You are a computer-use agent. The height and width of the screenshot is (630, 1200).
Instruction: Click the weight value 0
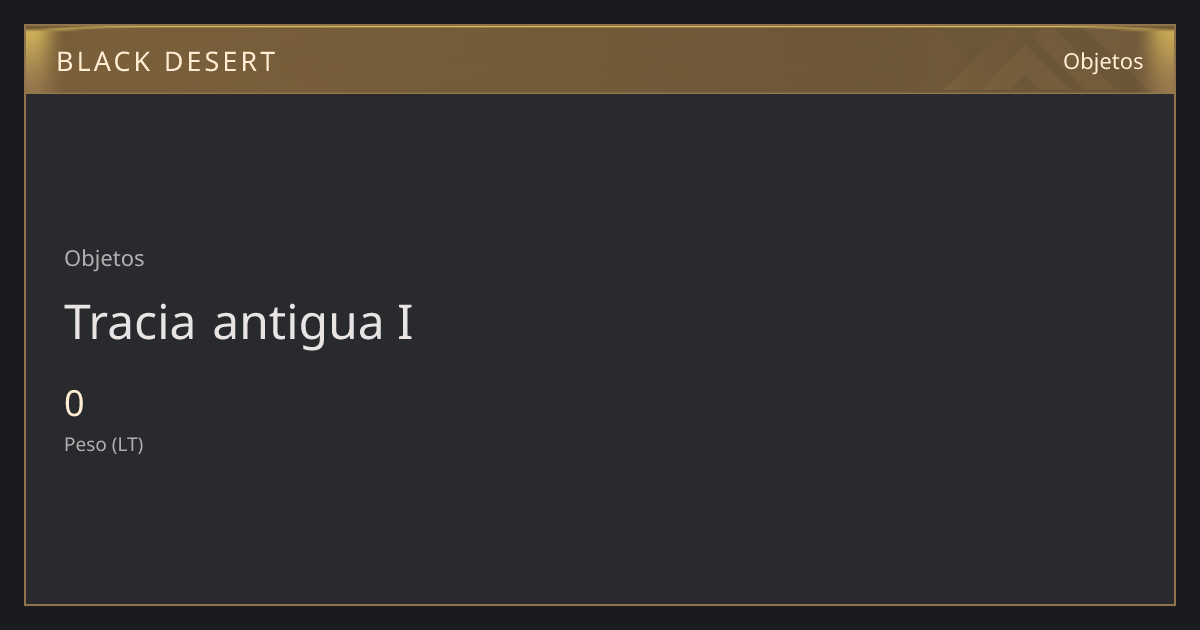pyautogui.click(x=74, y=404)
